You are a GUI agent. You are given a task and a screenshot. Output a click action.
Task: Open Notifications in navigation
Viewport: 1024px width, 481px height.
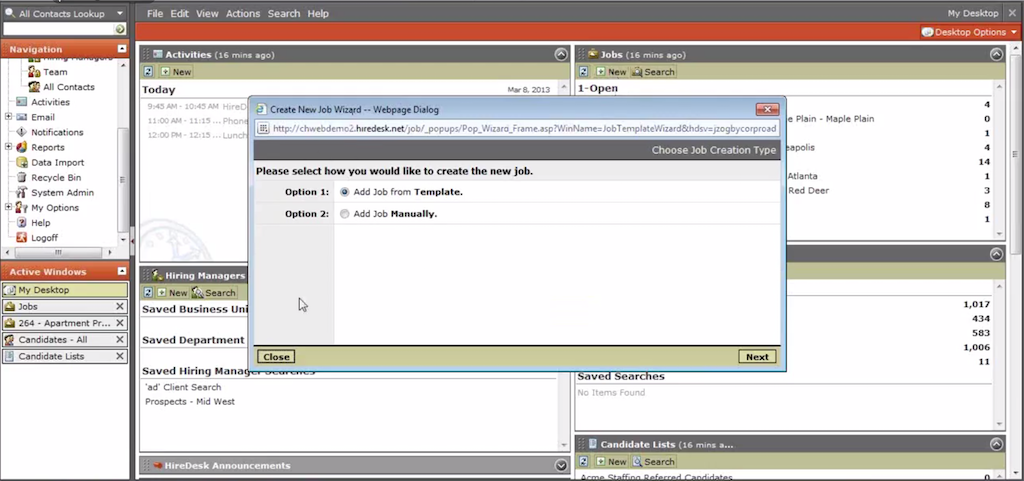click(57, 132)
